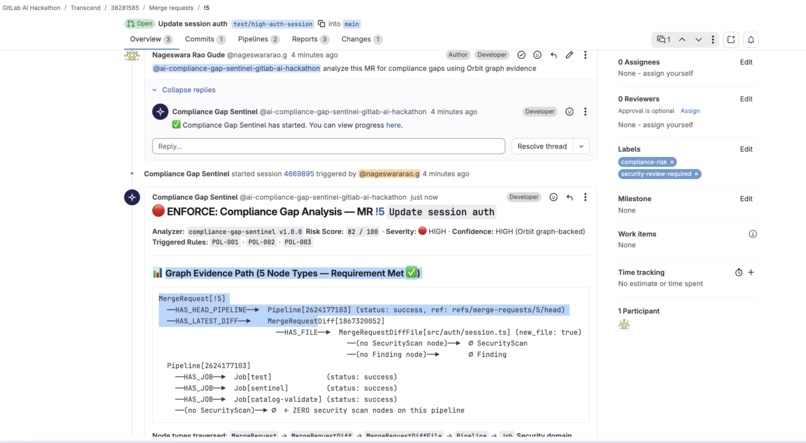806x443 pixels.
Task: Click Open status badge
Action: (140, 24)
